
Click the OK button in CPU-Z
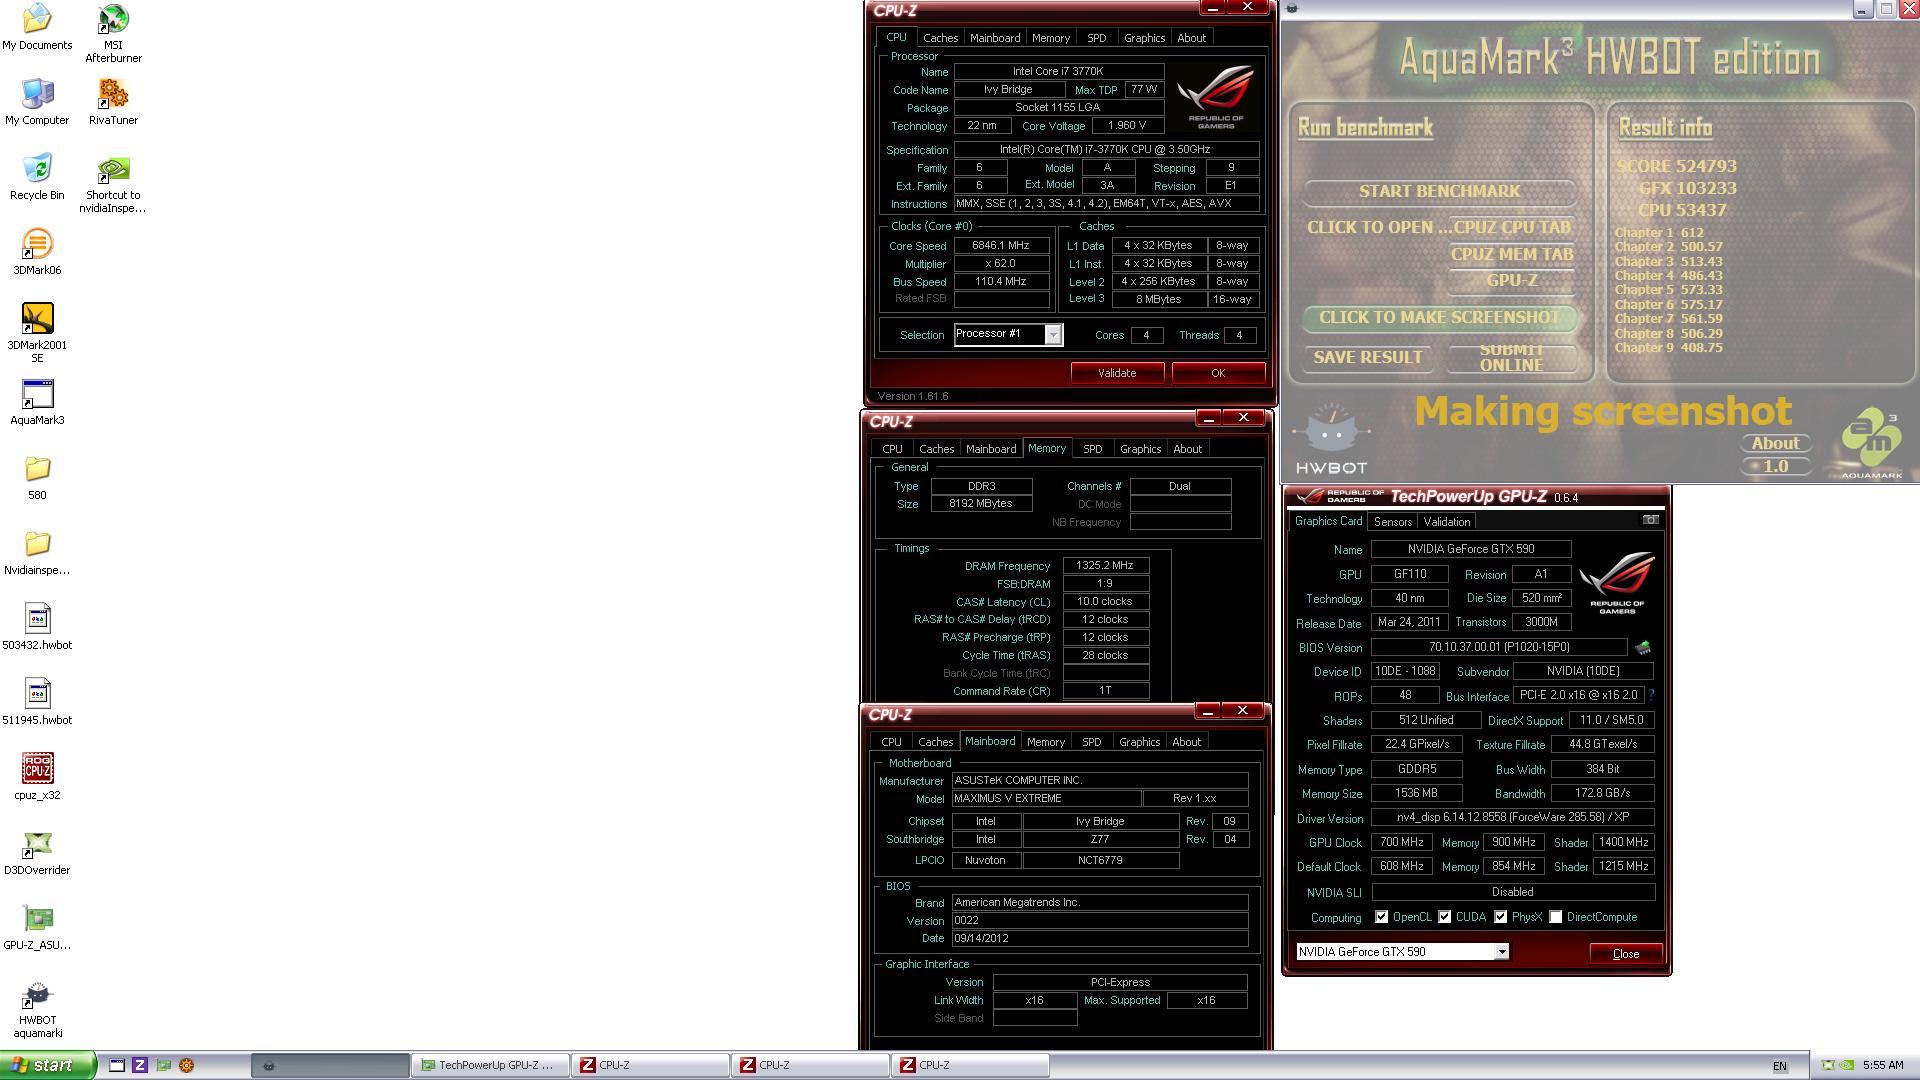tap(1217, 373)
